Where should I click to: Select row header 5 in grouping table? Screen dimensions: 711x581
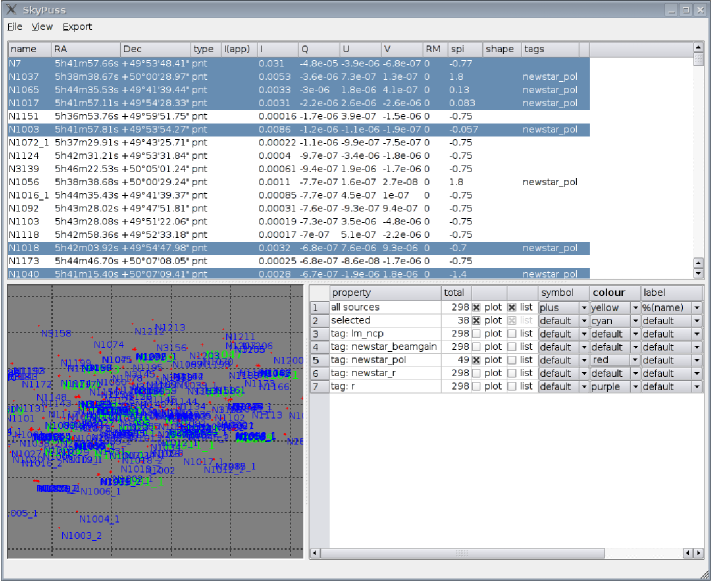click(x=317, y=360)
